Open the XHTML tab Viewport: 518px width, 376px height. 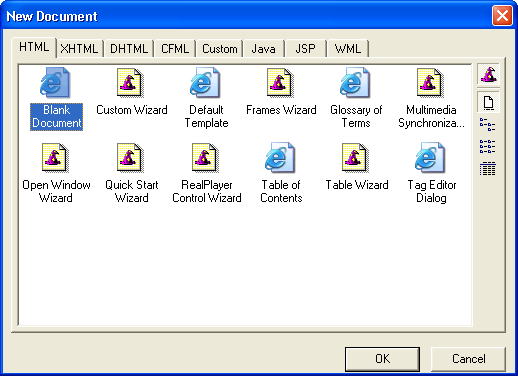coord(80,49)
